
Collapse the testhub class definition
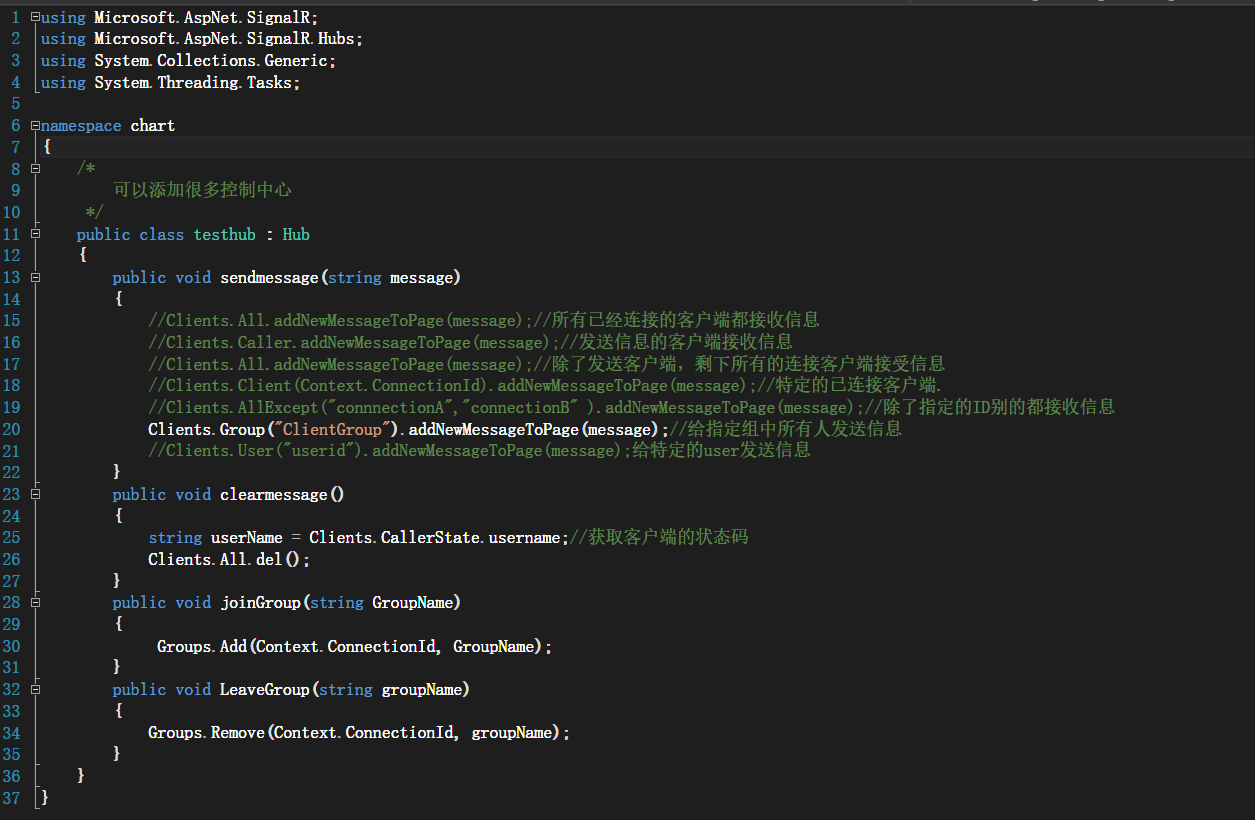coord(36,234)
